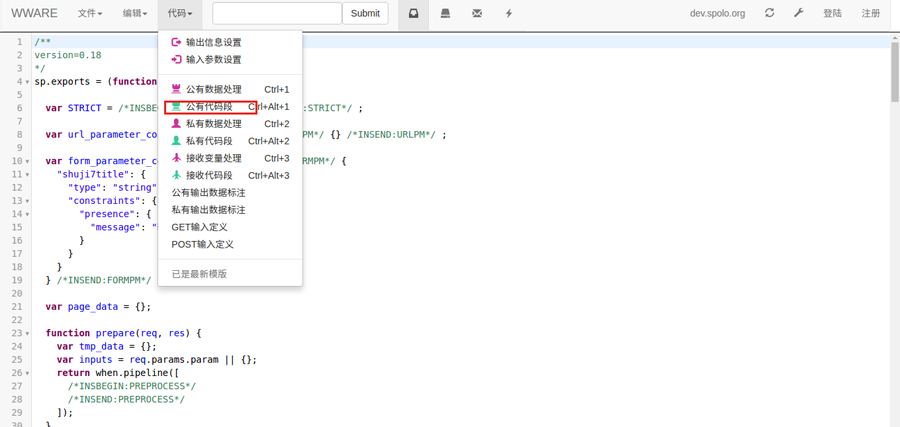This screenshot has height=427, width=900.
Task: Click the '/*INSEND:FORMPM*/' comment text
Action: pyautogui.click(x=104, y=280)
